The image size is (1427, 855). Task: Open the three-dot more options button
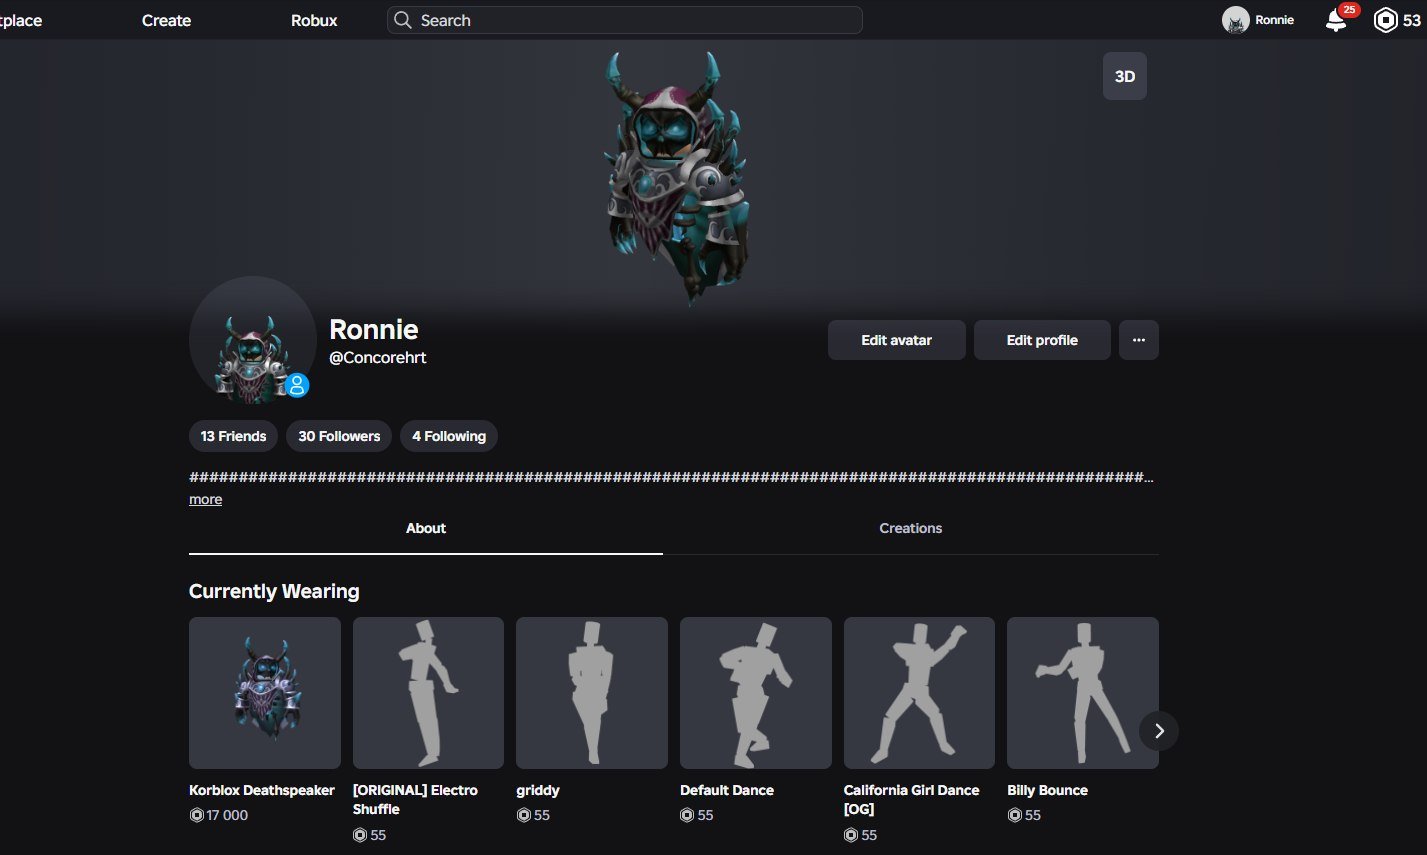1138,340
